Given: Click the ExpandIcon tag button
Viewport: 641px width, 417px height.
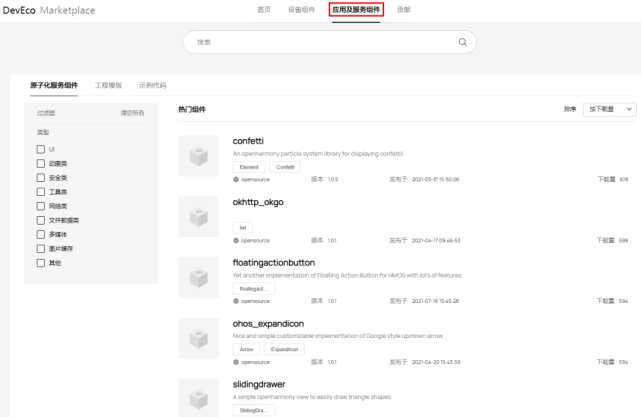Looking at the screenshot, I should tap(284, 350).
